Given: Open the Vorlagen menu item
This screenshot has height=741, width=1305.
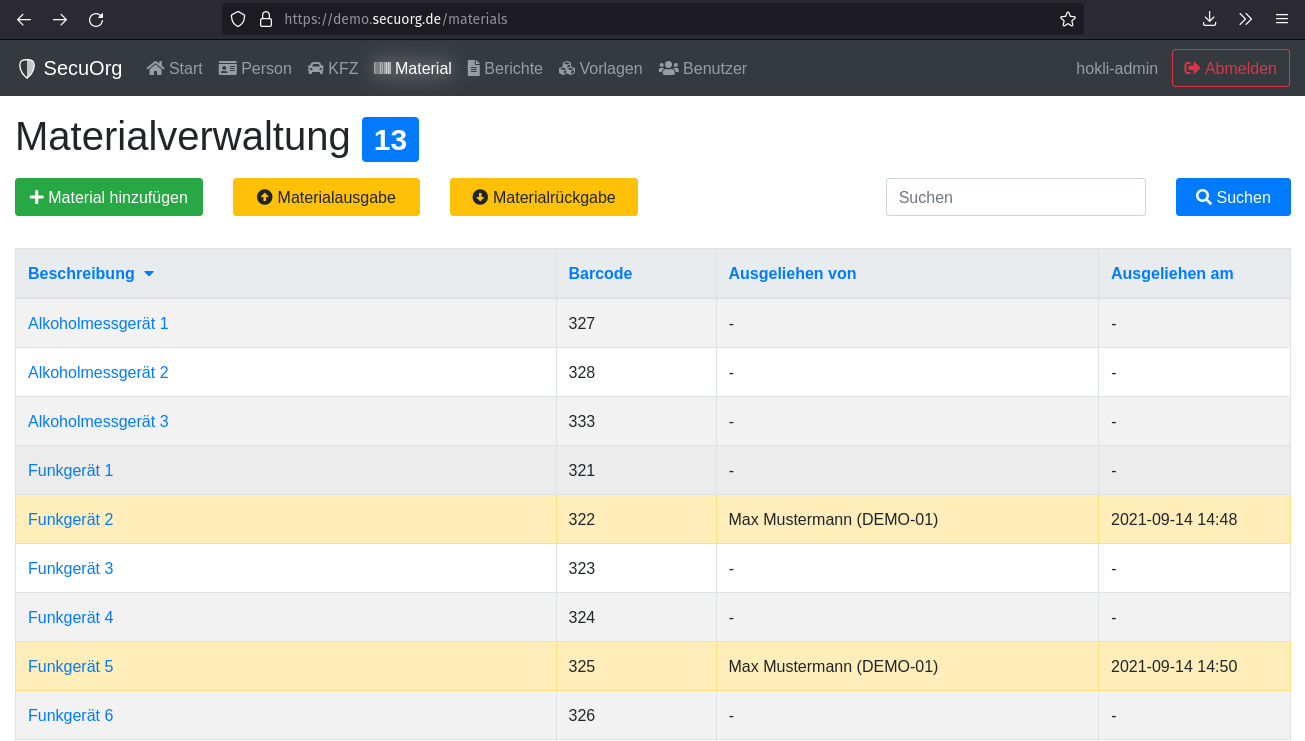Looking at the screenshot, I should tap(600, 68).
